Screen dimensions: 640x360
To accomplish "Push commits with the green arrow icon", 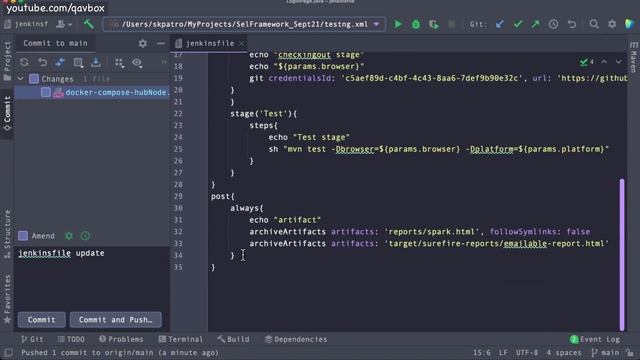I will [x=535, y=24].
